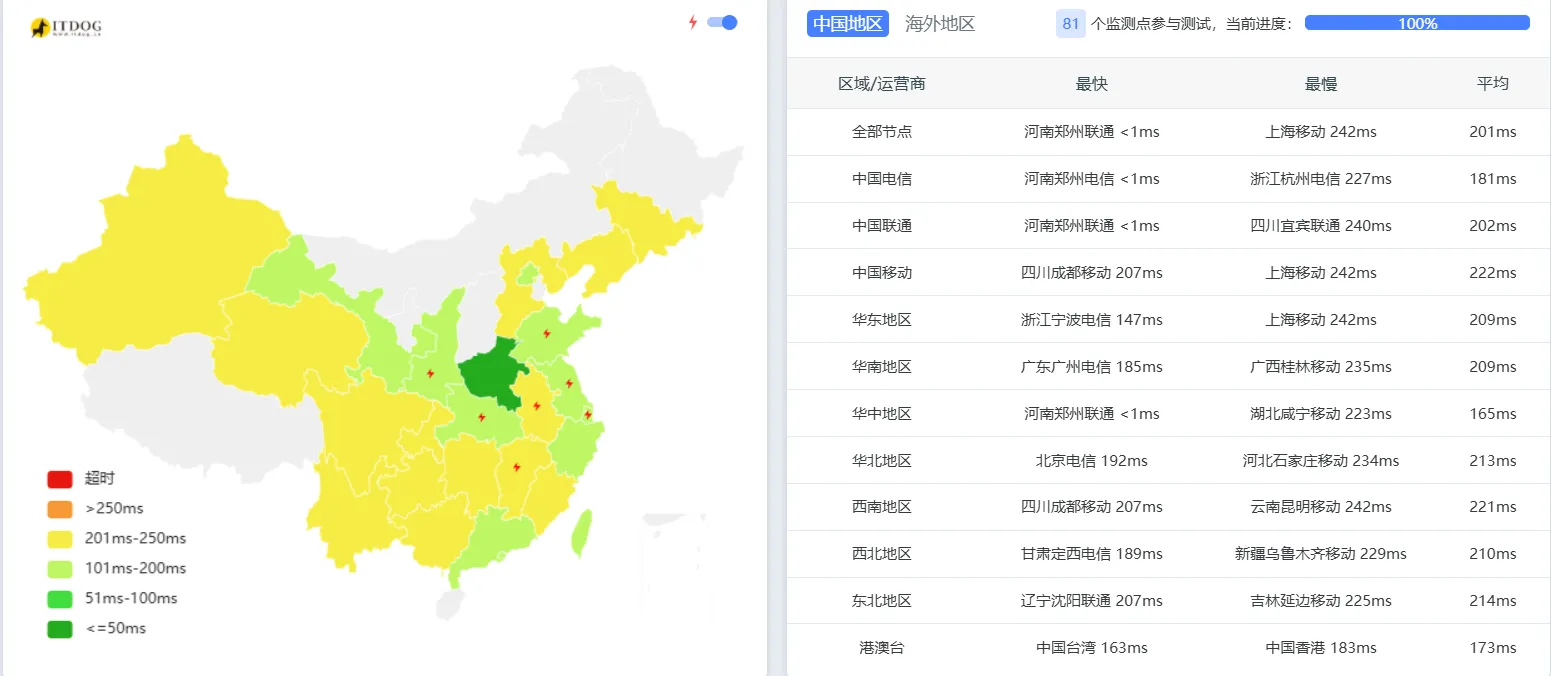This screenshot has height=676, width=1551.
Task: Click the dark green <=50ms legend swatch
Action: (60, 629)
